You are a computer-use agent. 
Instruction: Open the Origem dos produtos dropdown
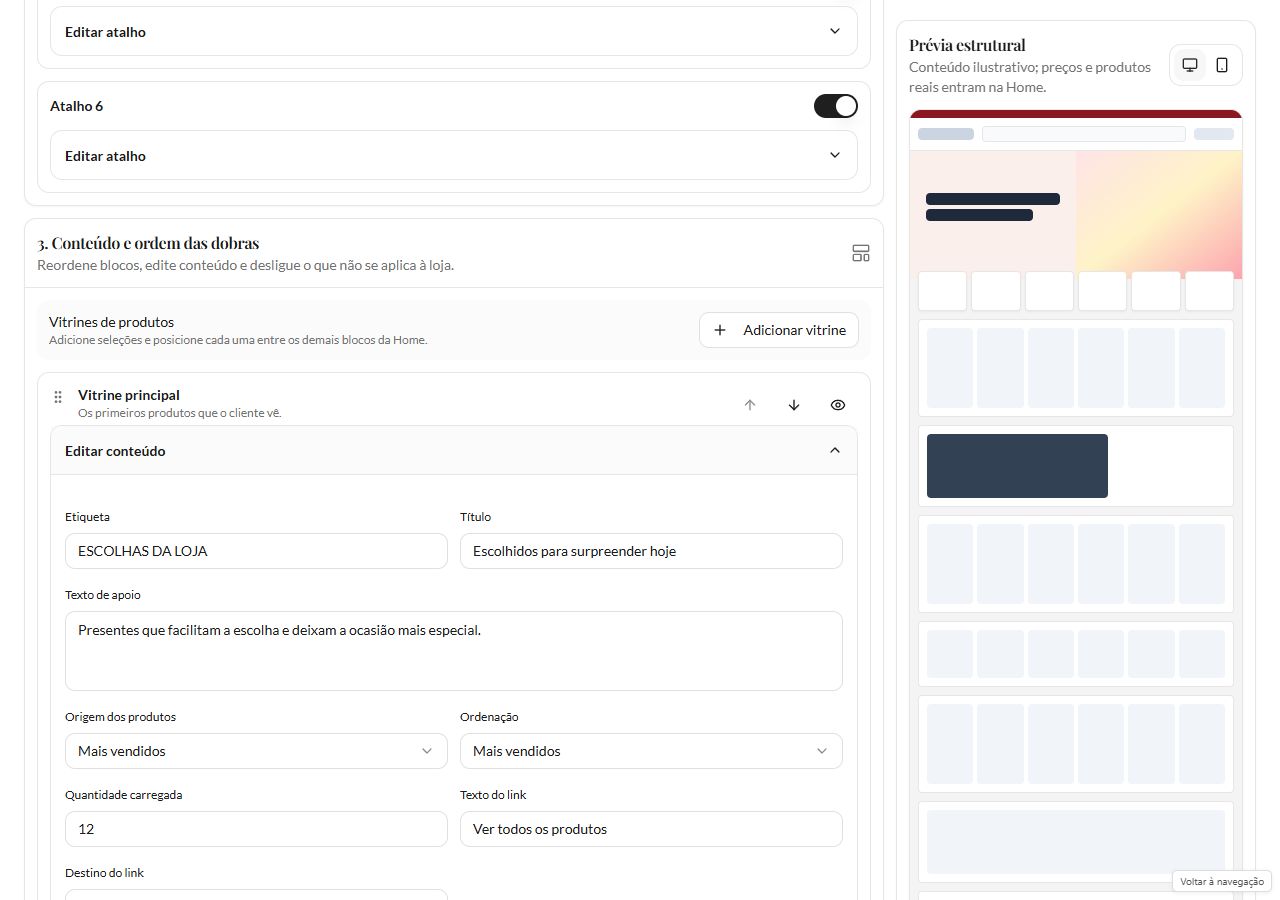[256, 751]
